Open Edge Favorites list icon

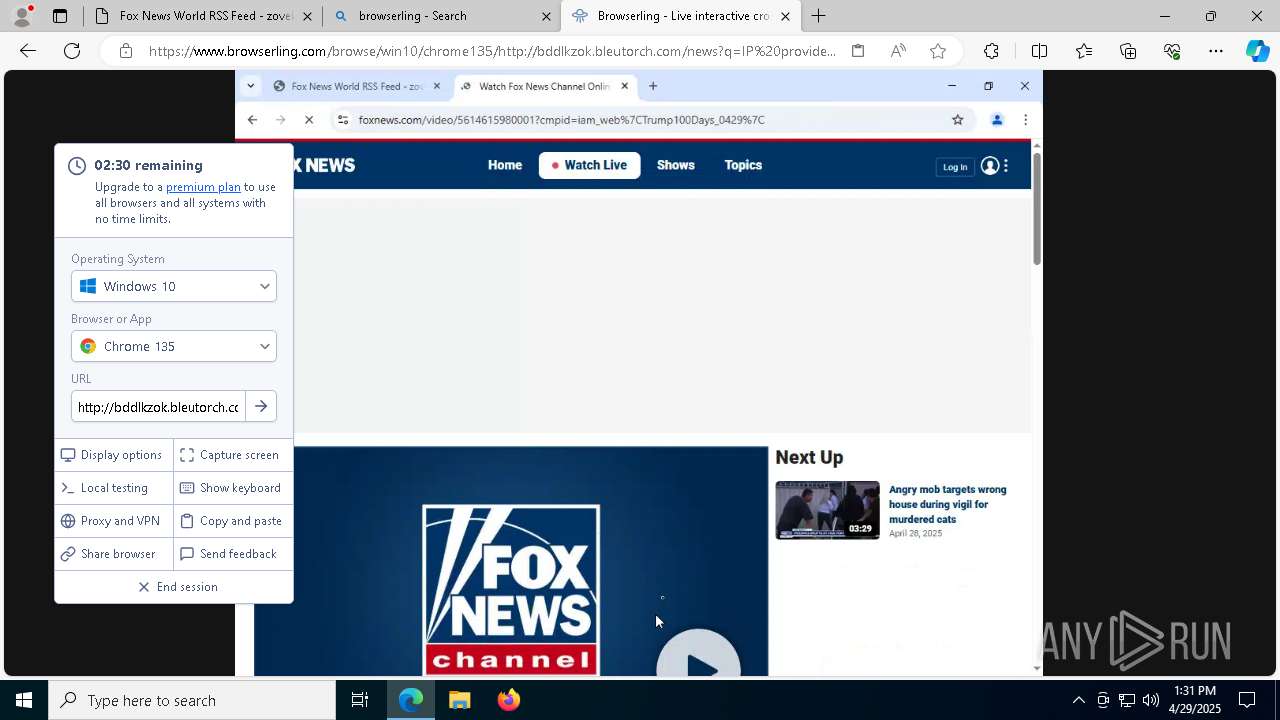[x=1084, y=51]
